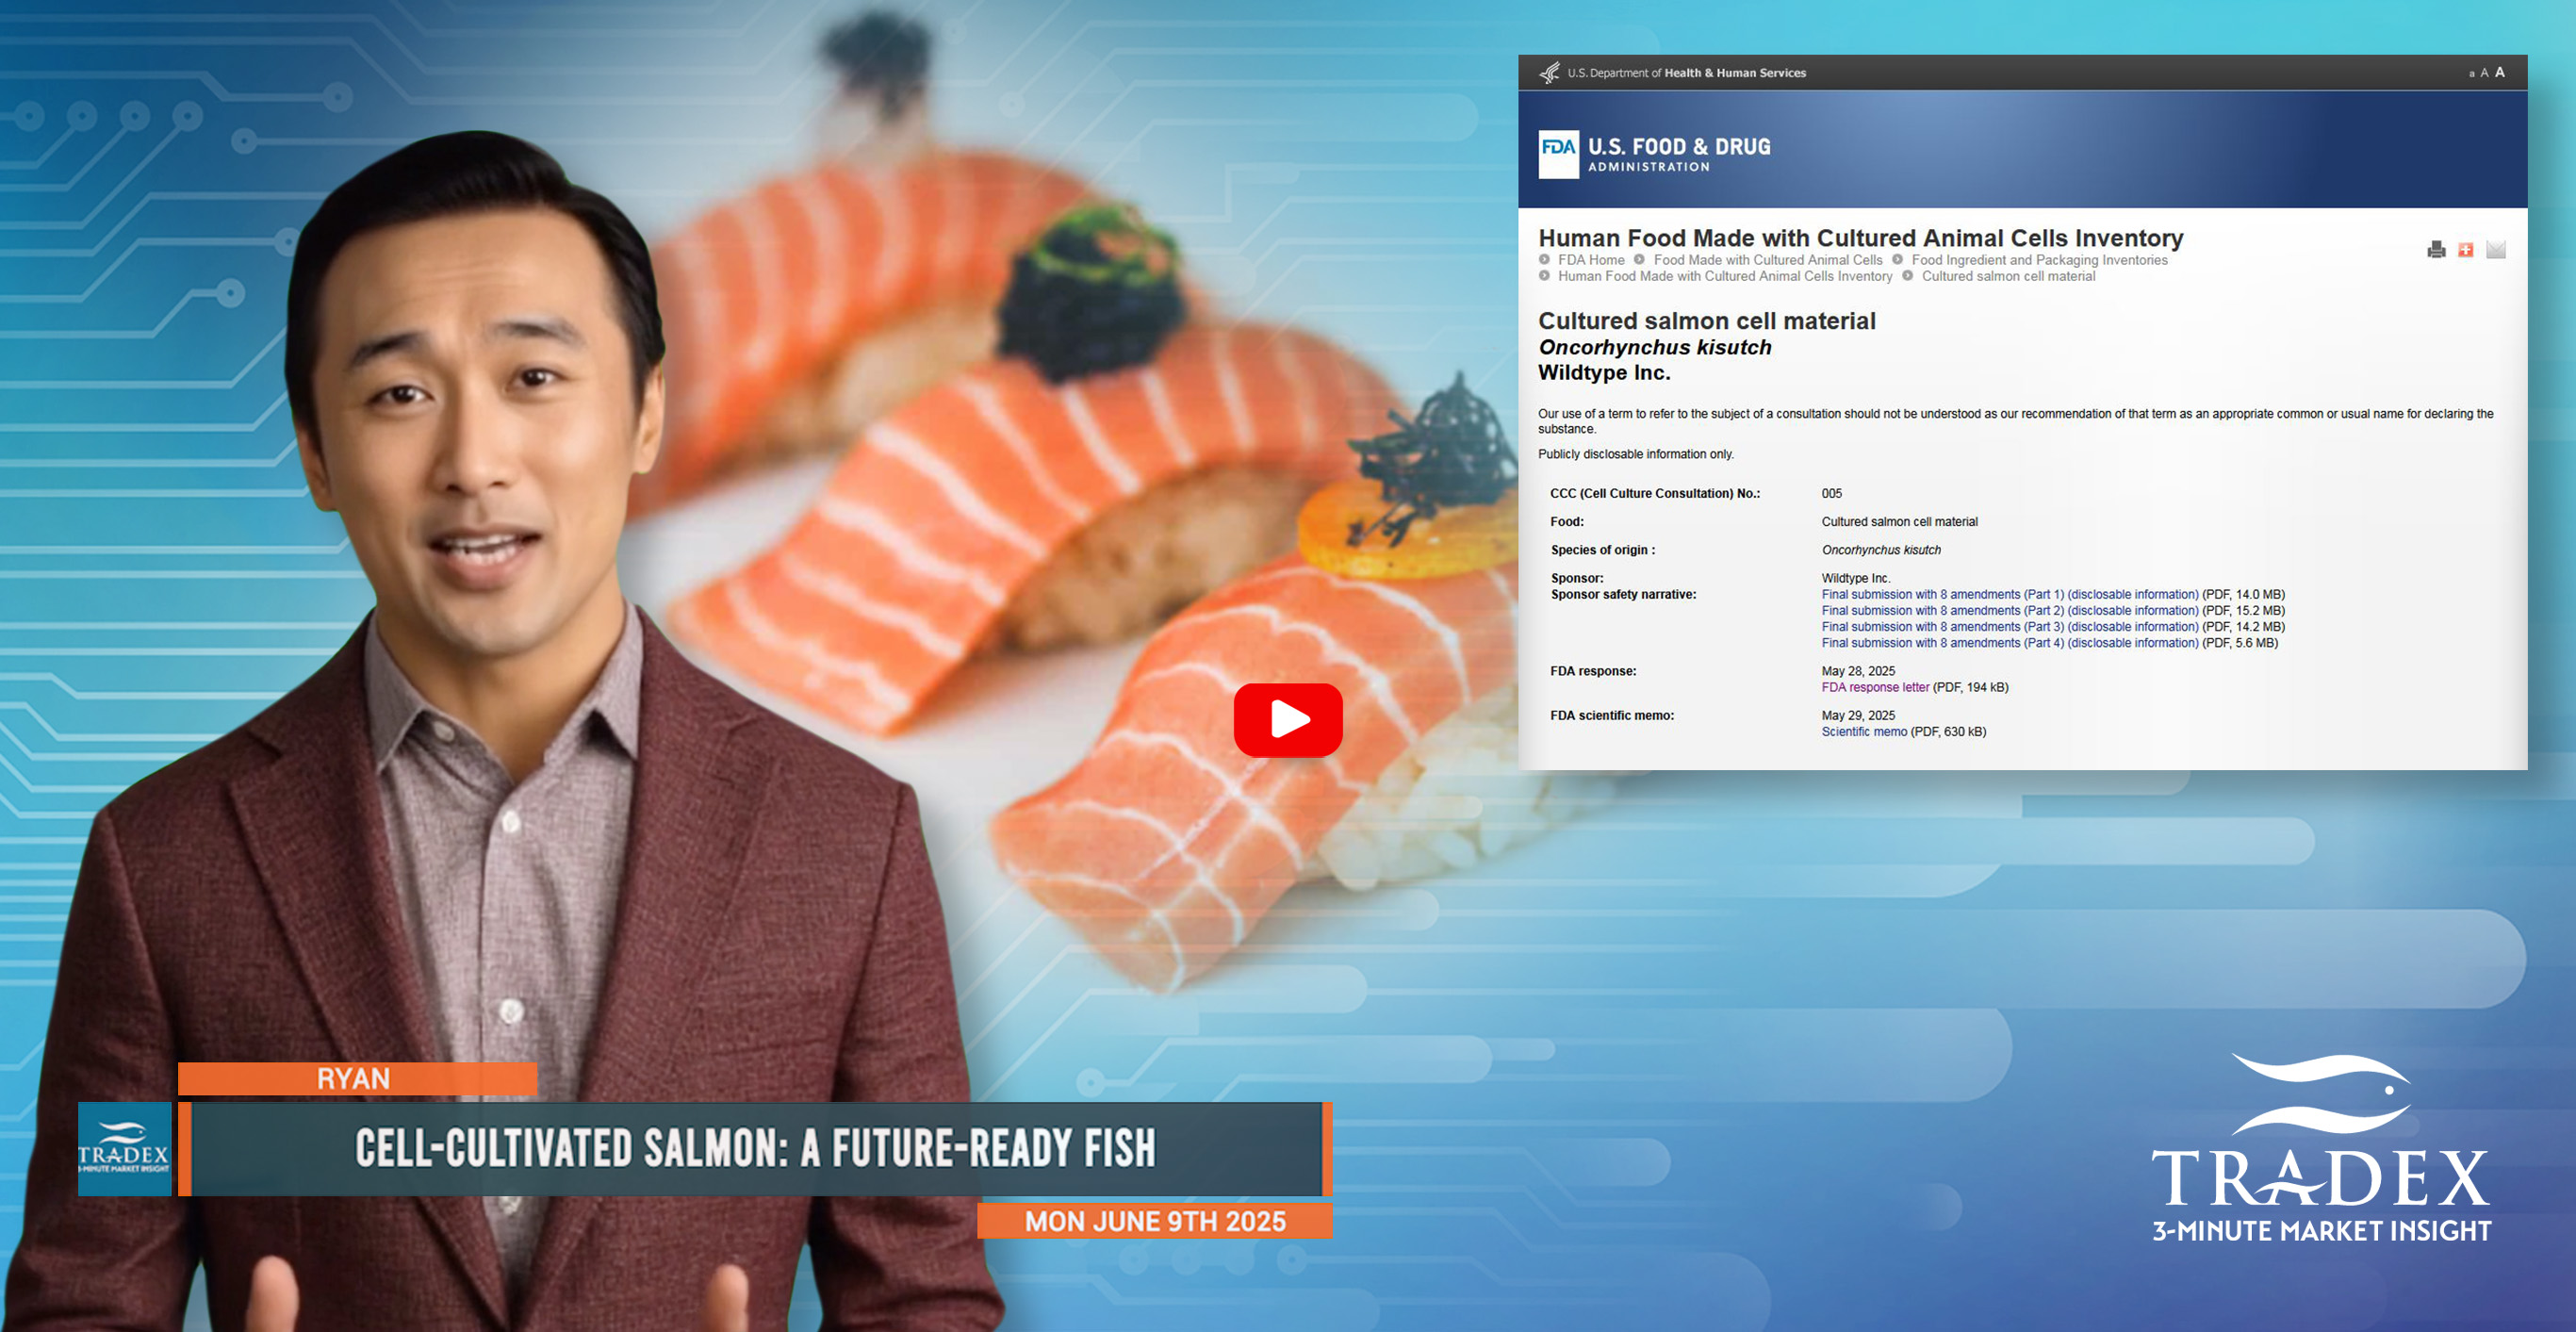Click the HHS eagle logo
This screenshot has width=2576, height=1332.
pyautogui.click(x=1549, y=72)
